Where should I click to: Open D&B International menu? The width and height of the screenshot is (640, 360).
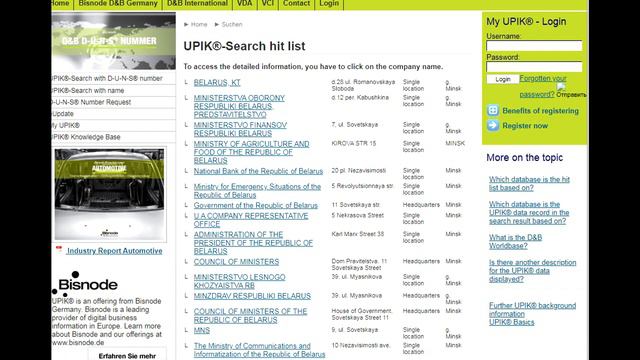[x=197, y=3]
